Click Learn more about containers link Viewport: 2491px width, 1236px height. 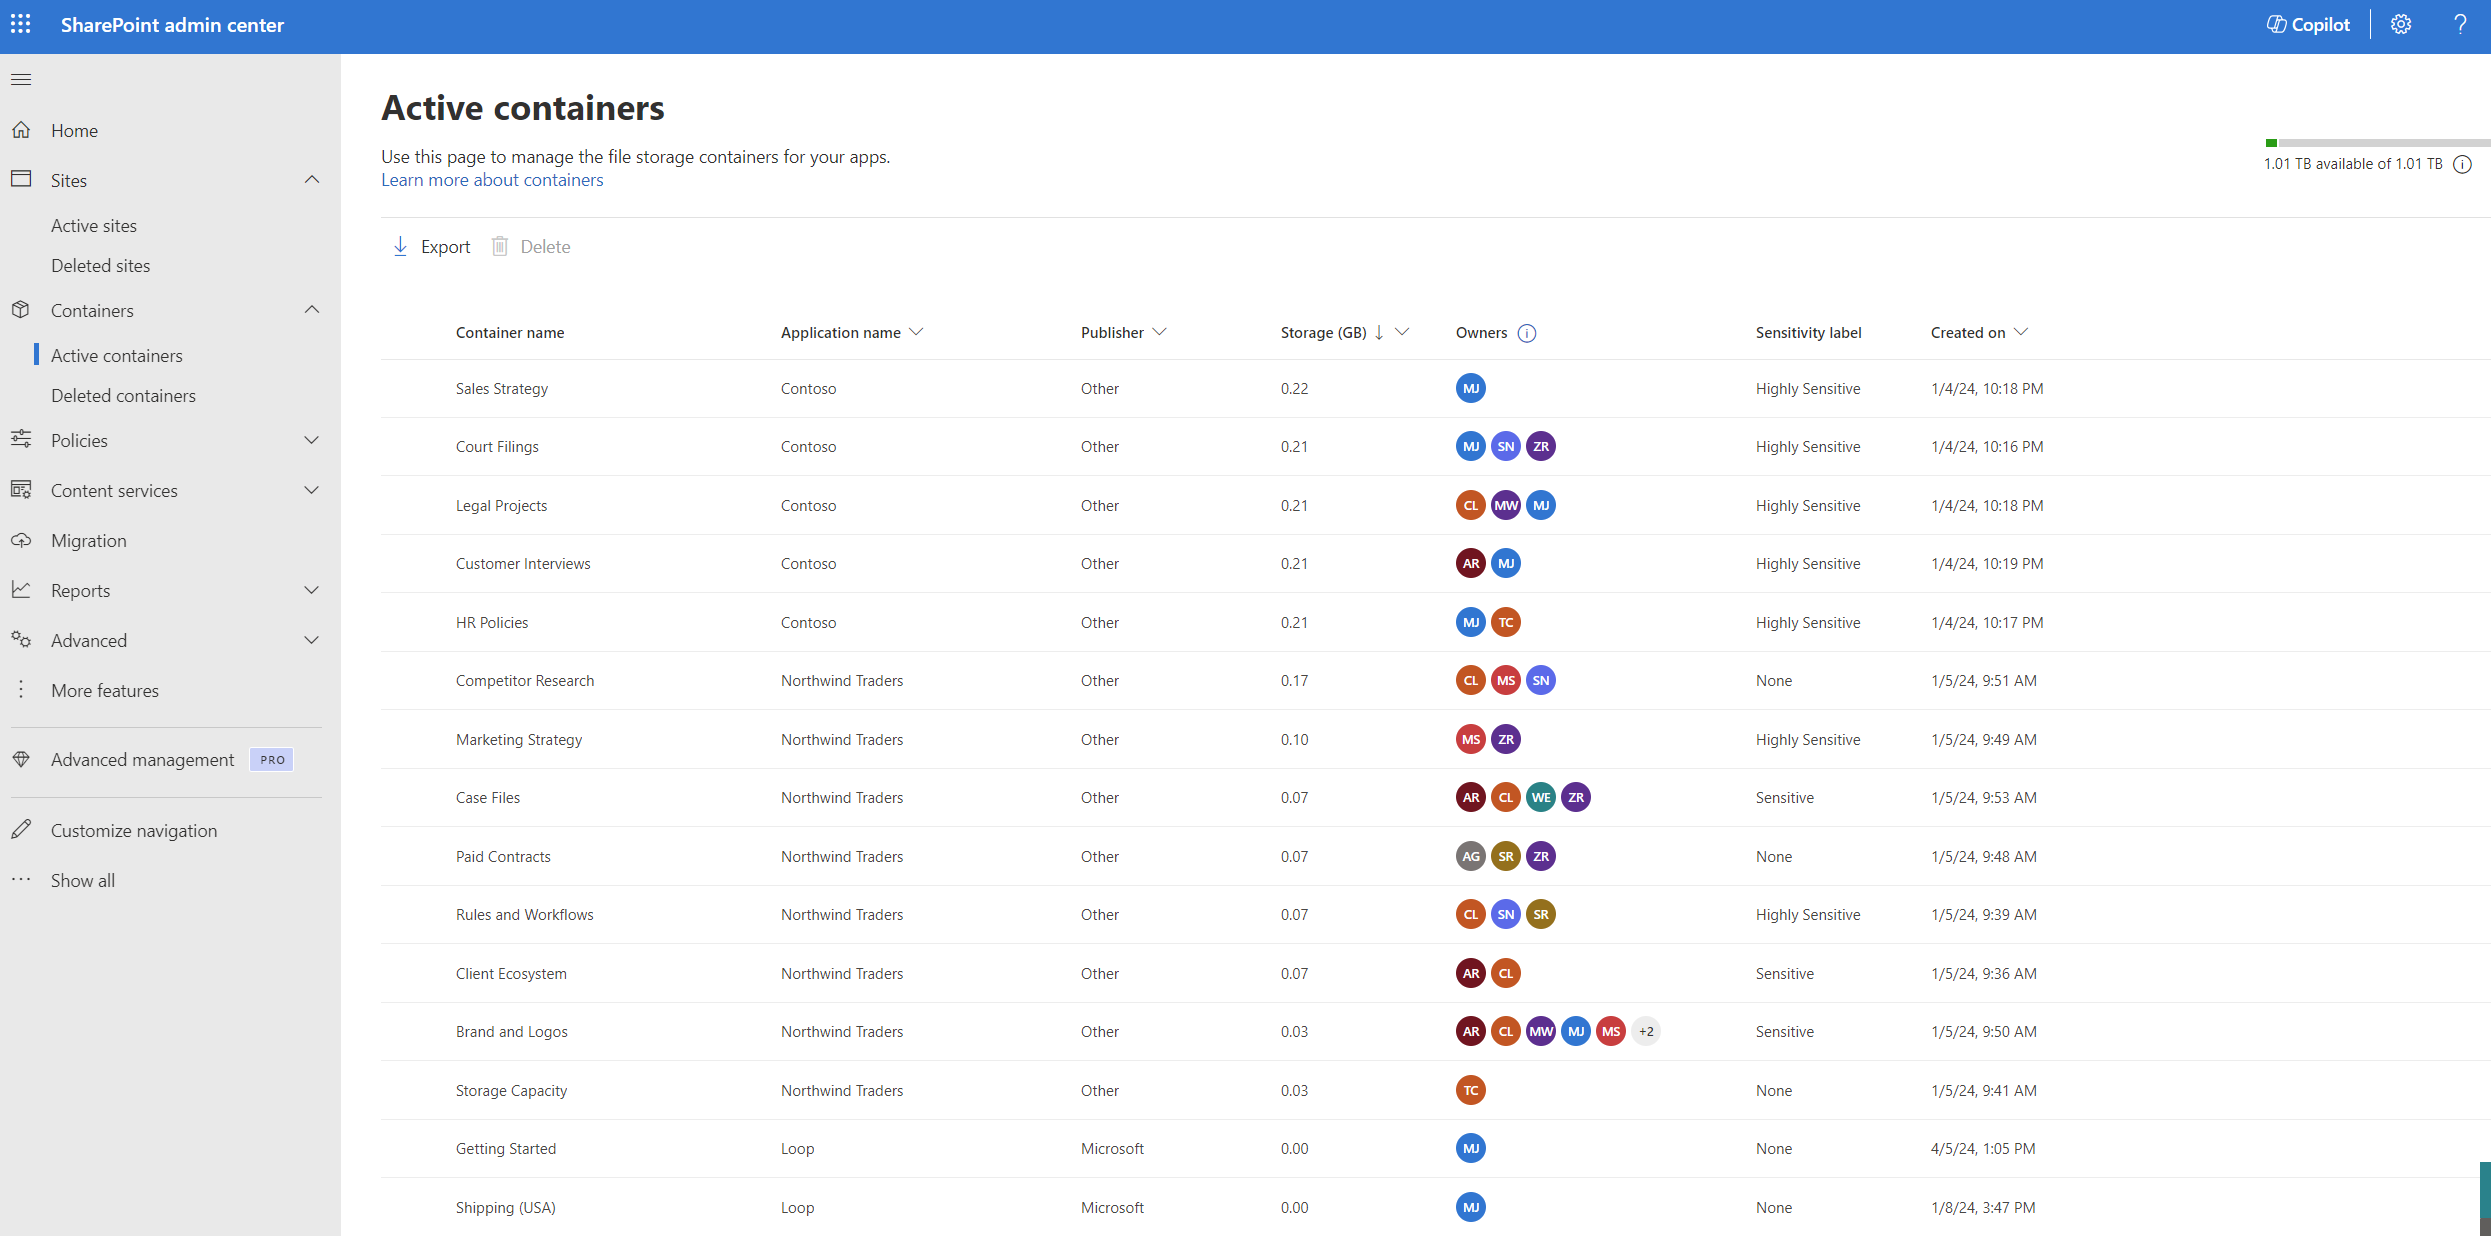[492, 178]
